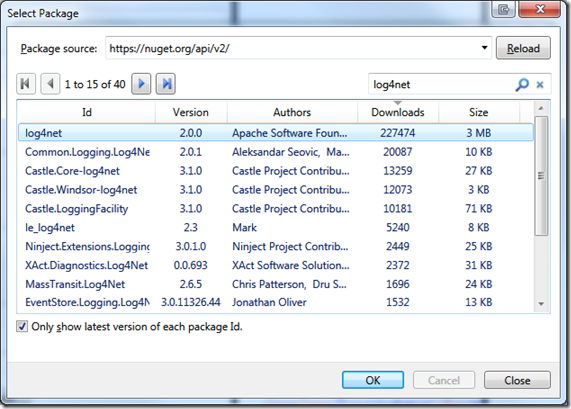Click the Reload button

[523, 48]
